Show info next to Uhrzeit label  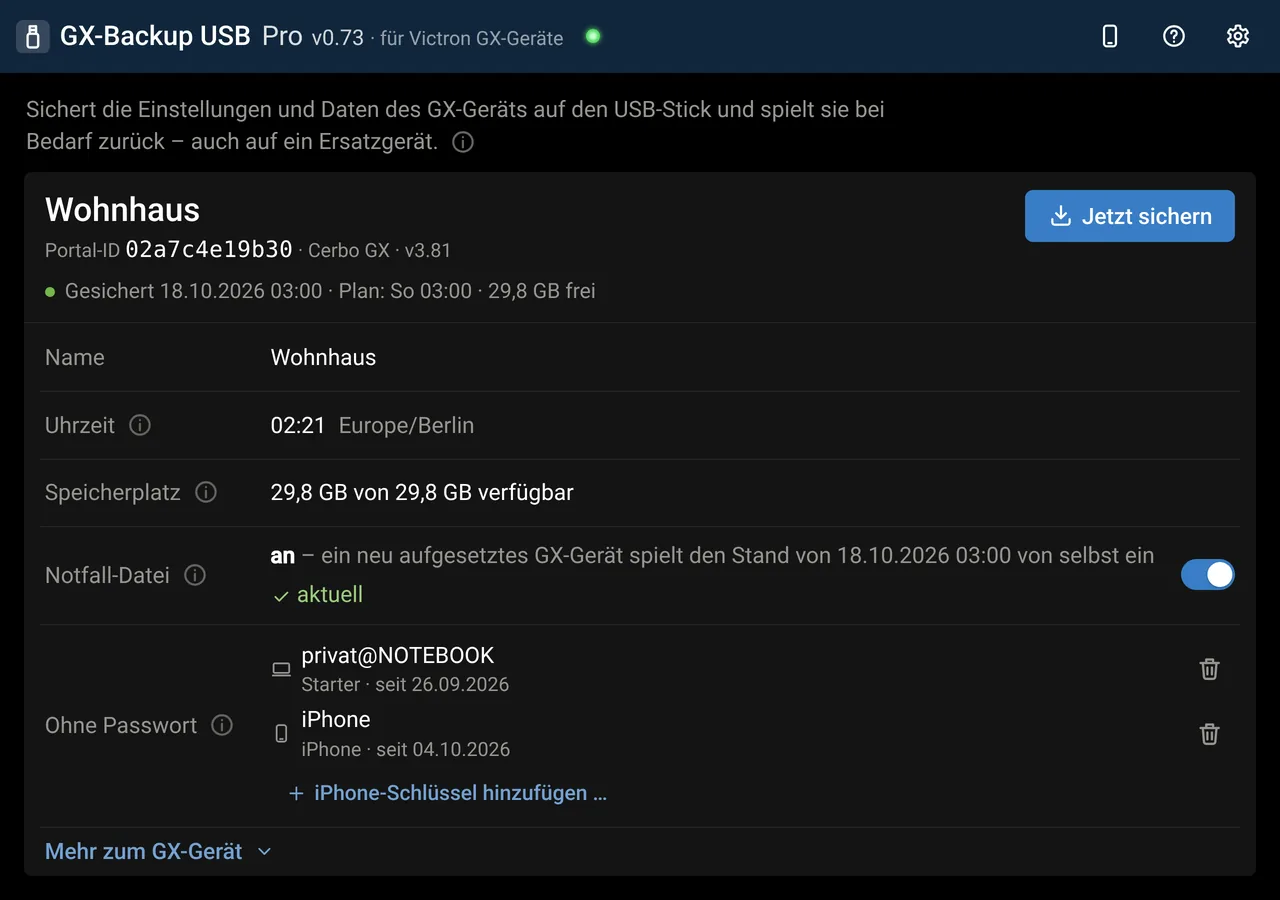coord(140,425)
